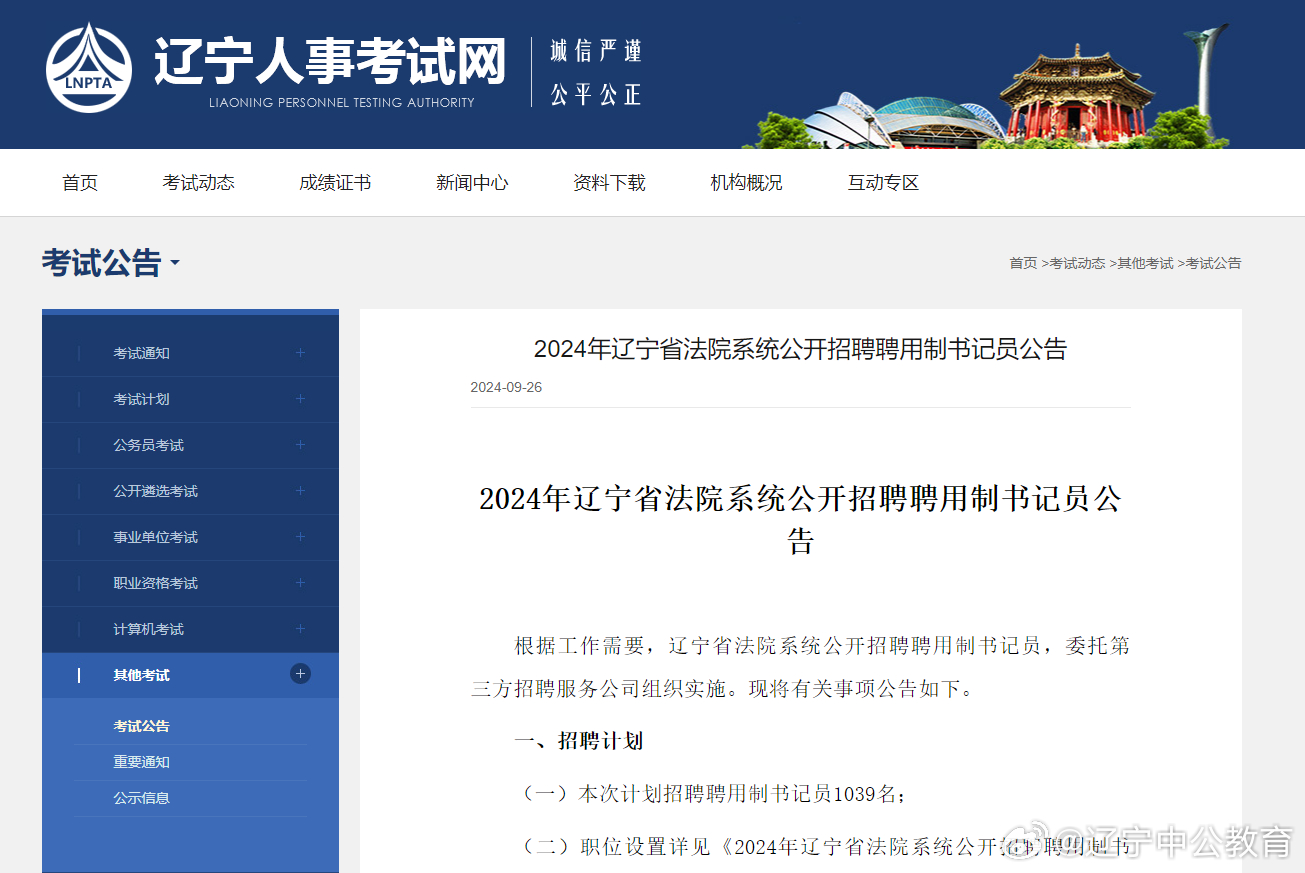Click the publication date 2024-09-26
The height and width of the screenshot is (873, 1305).
click(506, 387)
